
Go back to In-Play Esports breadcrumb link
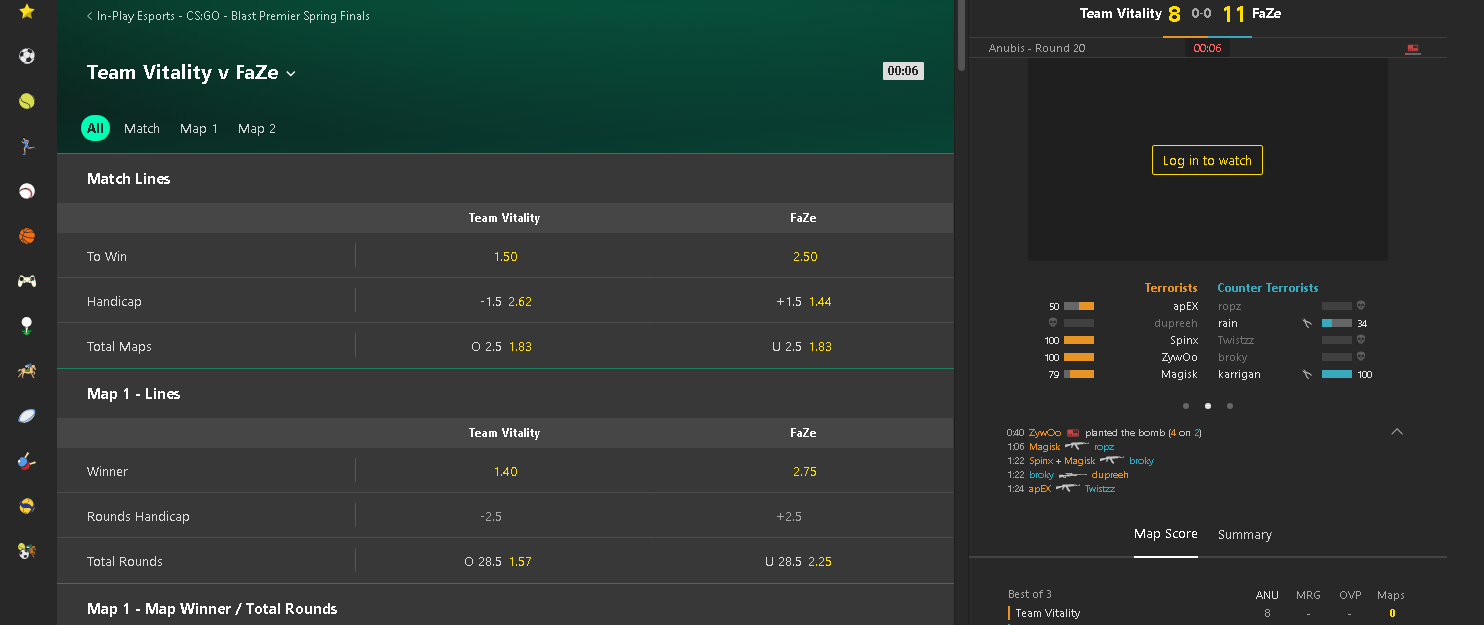[228, 16]
